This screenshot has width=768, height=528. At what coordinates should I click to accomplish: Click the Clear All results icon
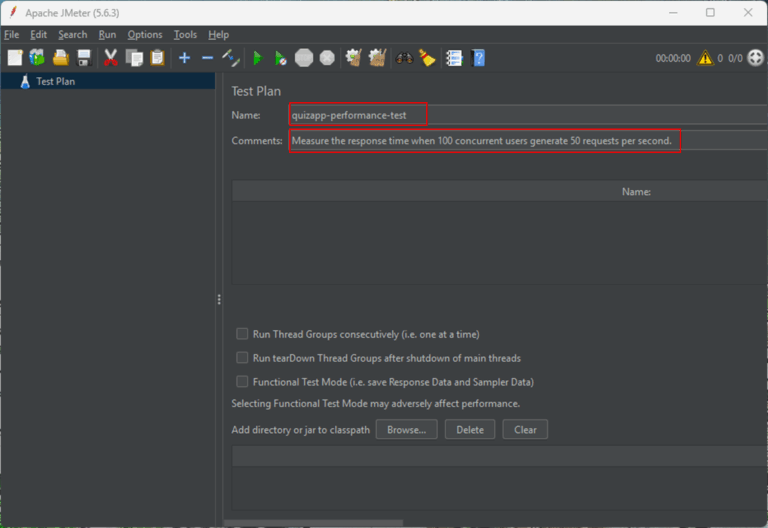pos(377,58)
